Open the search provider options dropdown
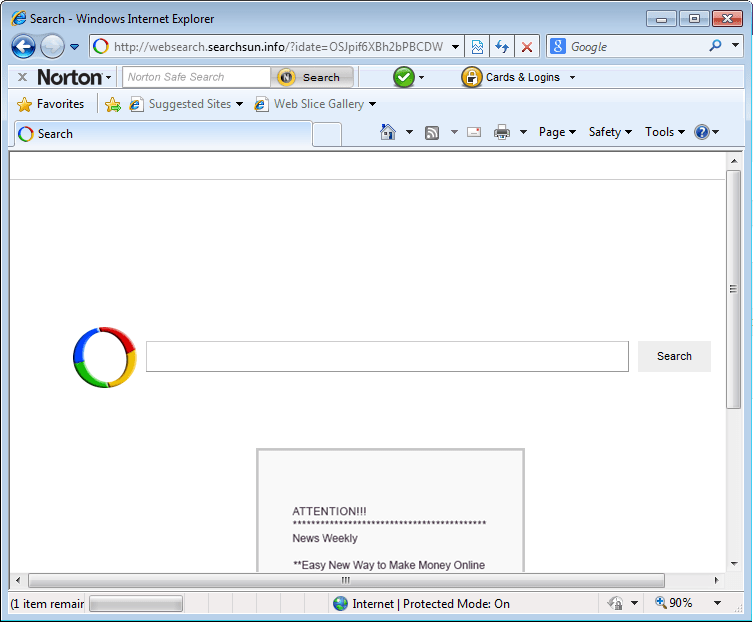 click(735, 46)
